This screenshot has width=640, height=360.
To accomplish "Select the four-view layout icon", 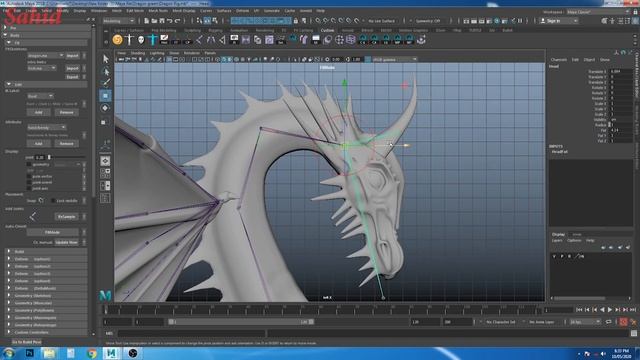I will [x=105, y=173].
